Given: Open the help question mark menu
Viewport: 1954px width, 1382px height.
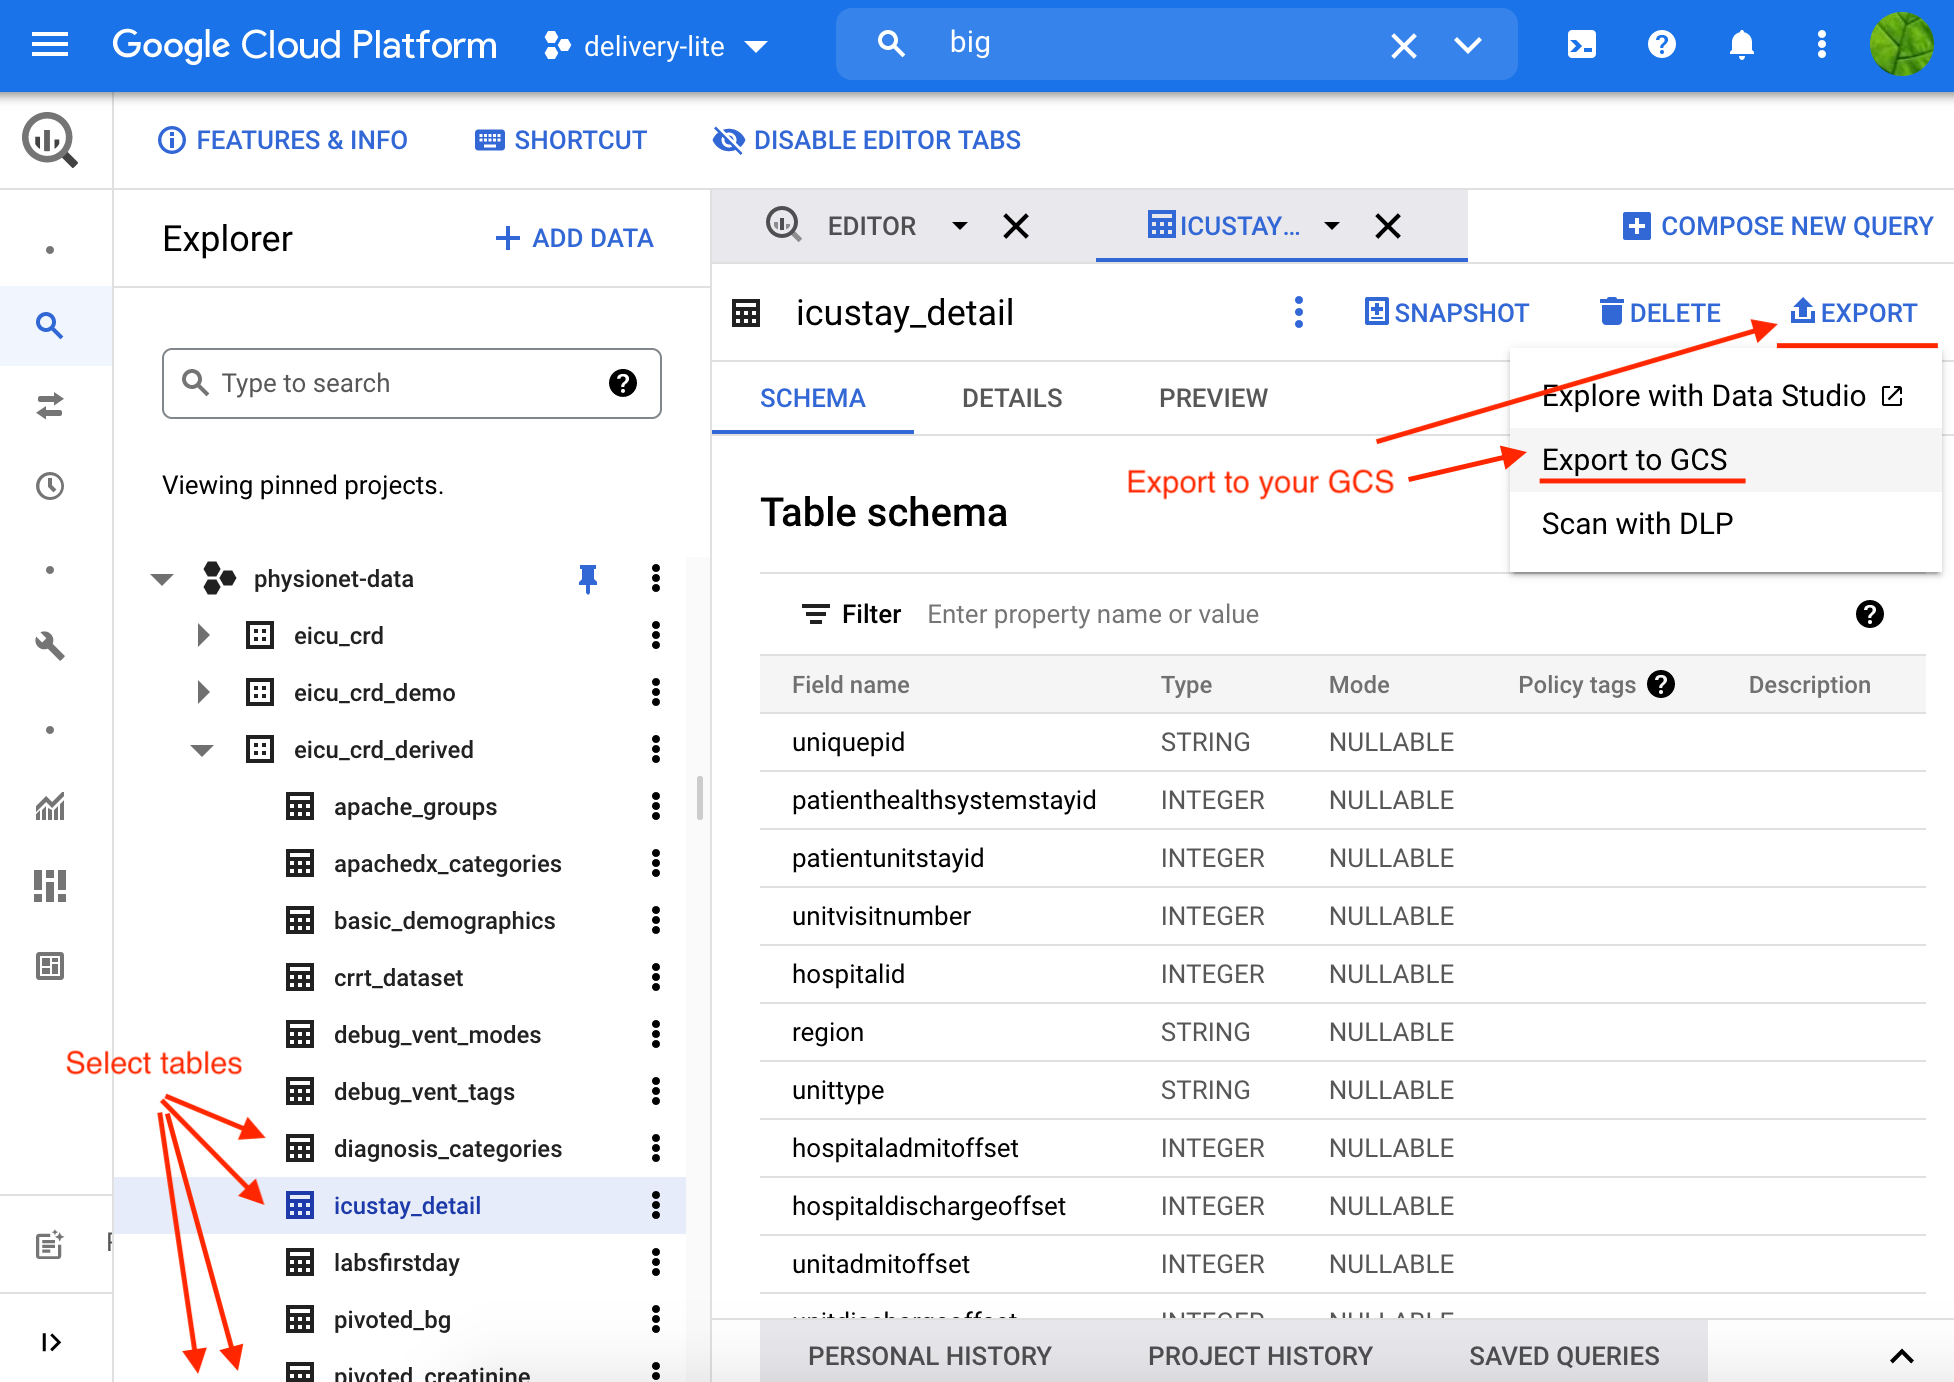Looking at the screenshot, I should click(1661, 45).
